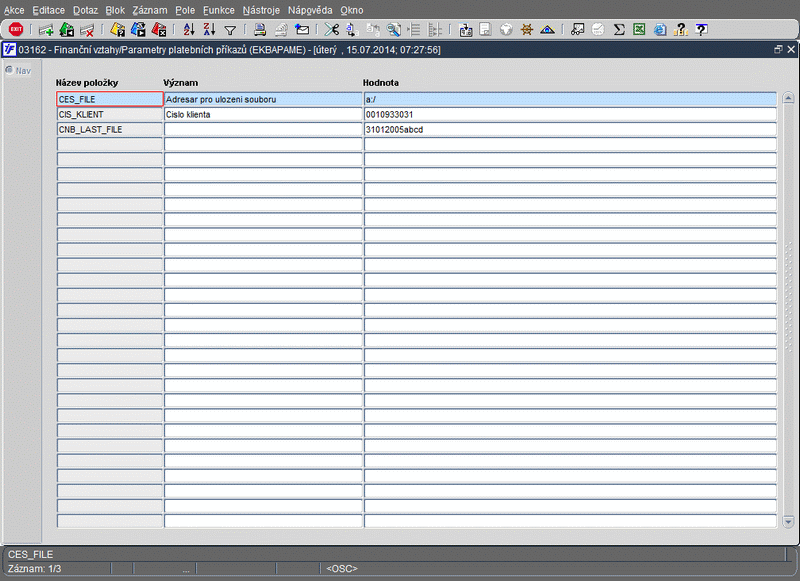The width and height of the screenshot is (800, 581).
Task: Click the funnel filter icon
Action: (230, 31)
